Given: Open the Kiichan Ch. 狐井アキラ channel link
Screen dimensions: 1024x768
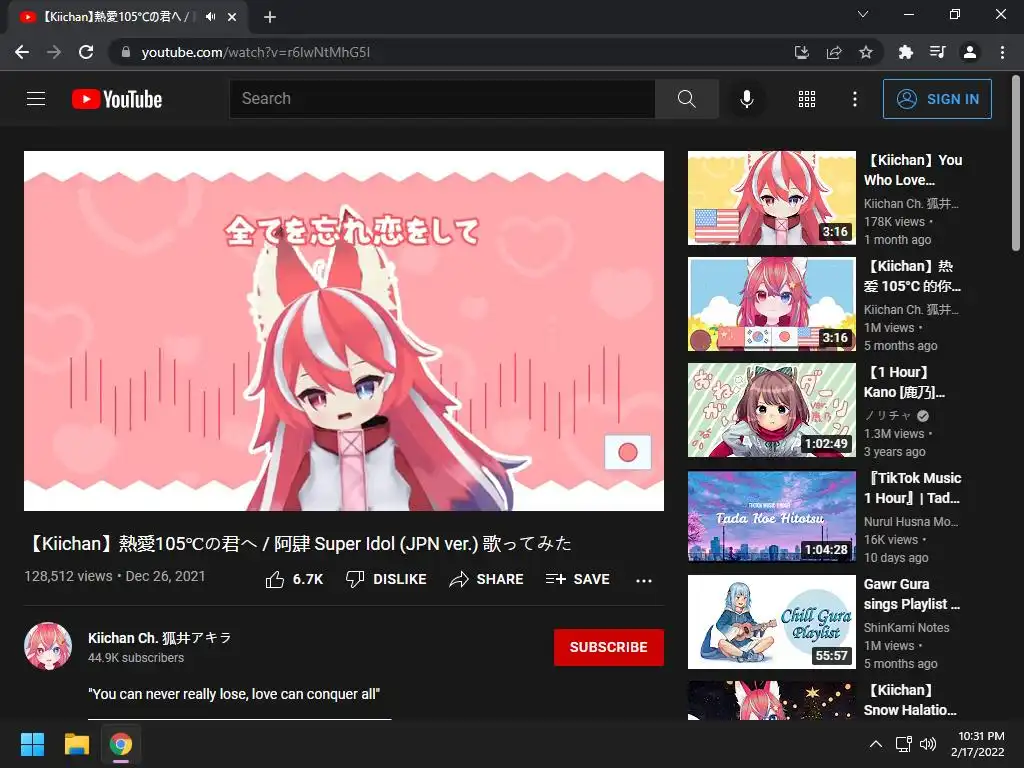Looking at the screenshot, I should click(160, 638).
